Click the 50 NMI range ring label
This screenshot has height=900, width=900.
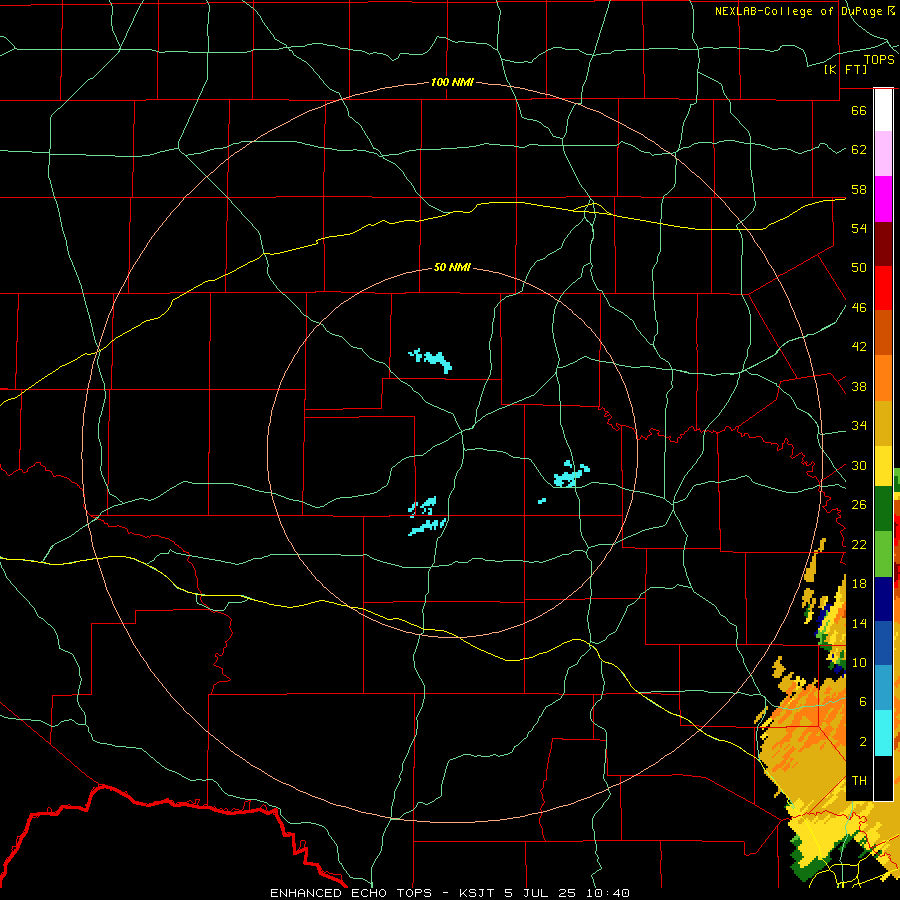[x=452, y=267]
